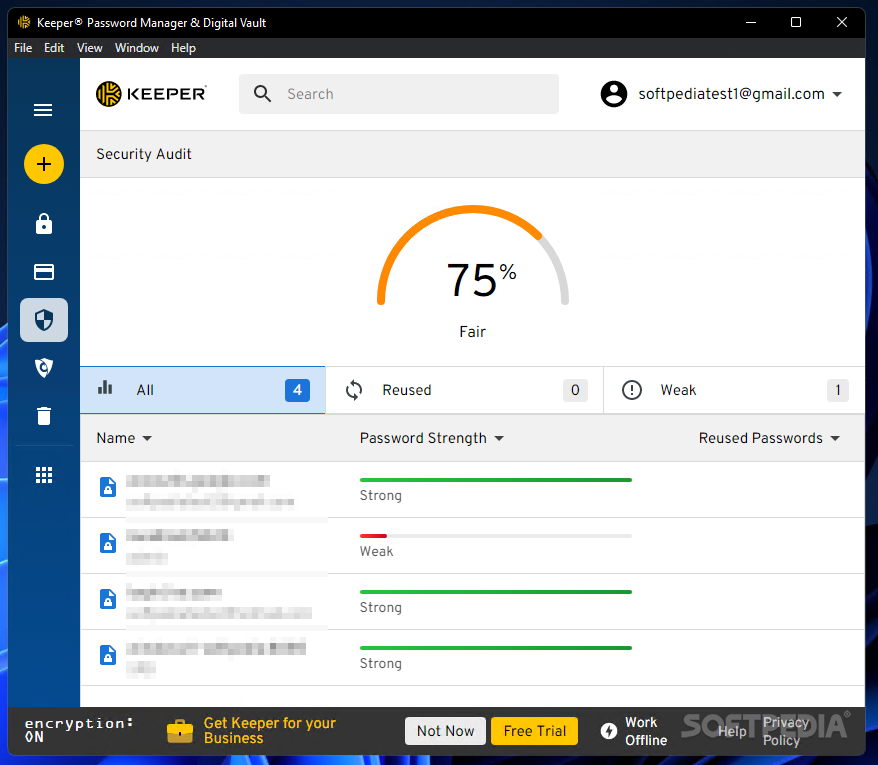Click the Work Offline lightning icon
The height and width of the screenshot is (765, 878).
pos(609,731)
